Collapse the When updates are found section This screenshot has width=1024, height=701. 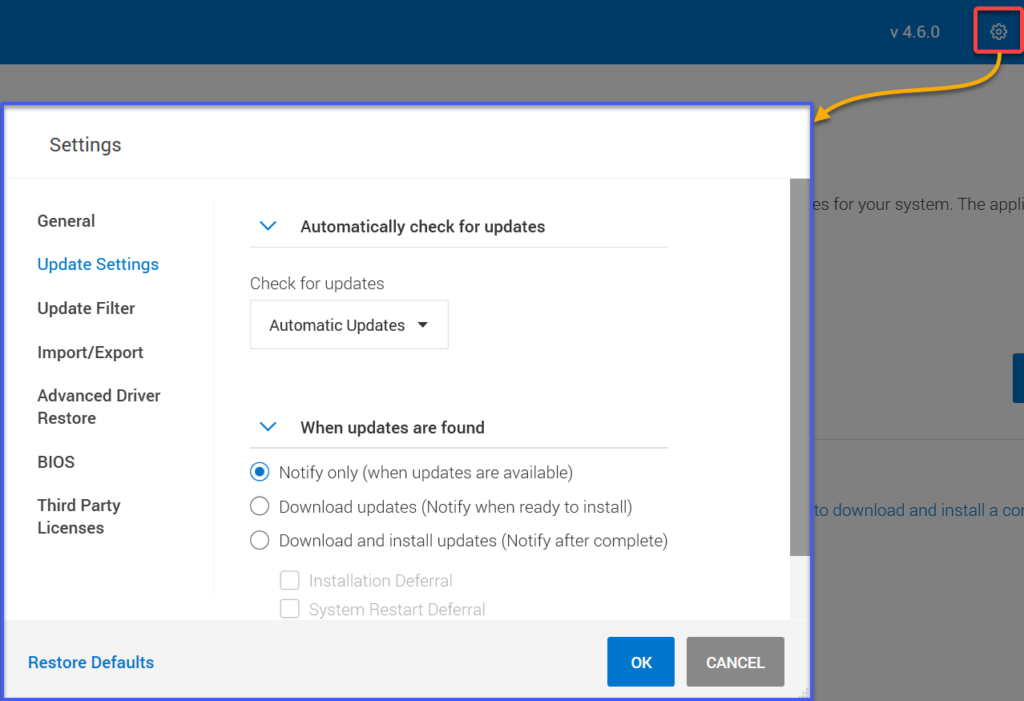[x=267, y=427]
